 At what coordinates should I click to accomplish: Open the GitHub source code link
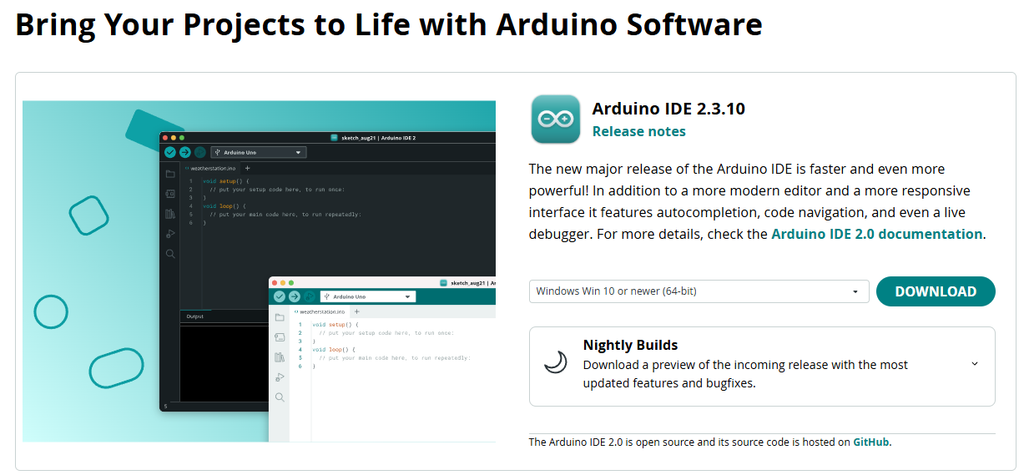[871, 442]
